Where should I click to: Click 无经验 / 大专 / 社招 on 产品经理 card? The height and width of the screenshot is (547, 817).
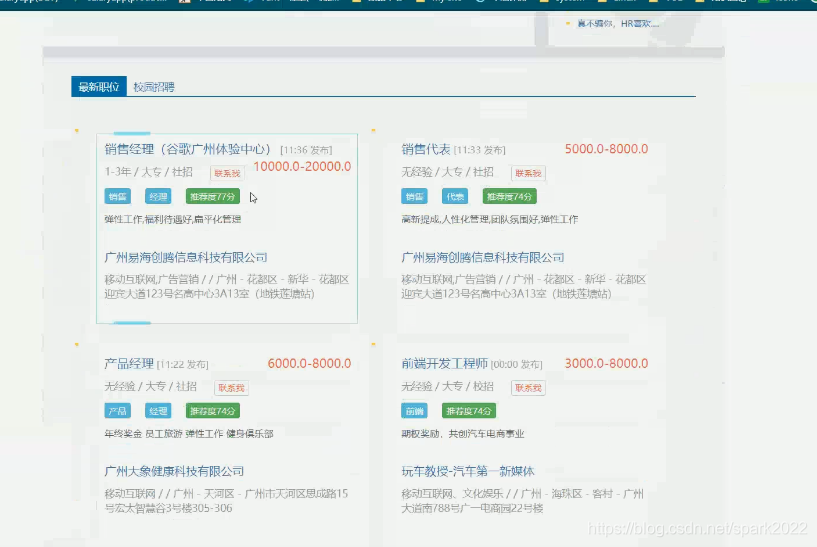tap(151, 387)
